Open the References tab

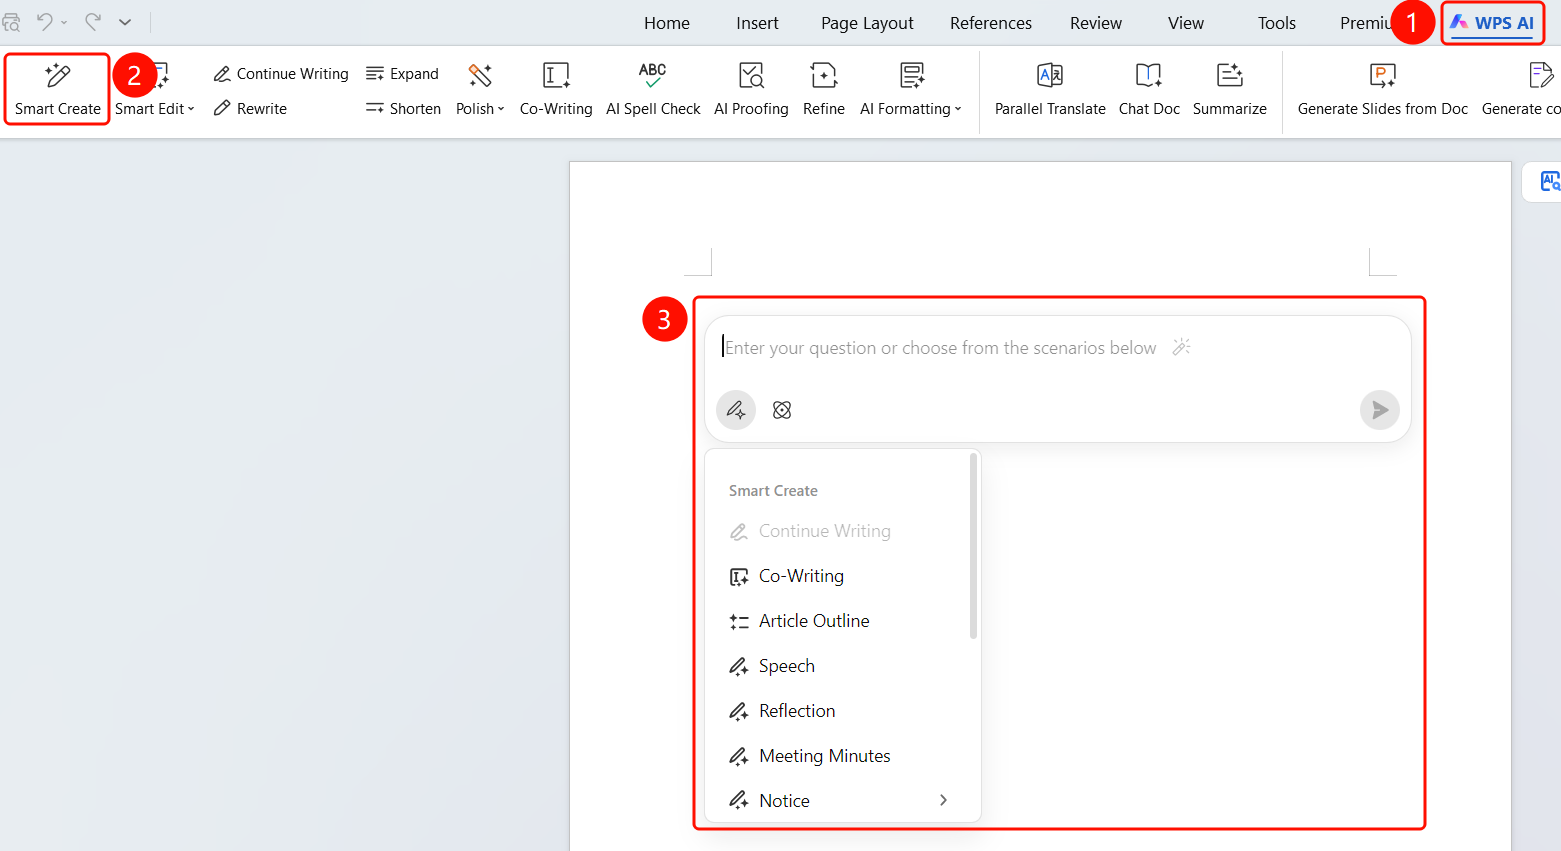coord(991,23)
